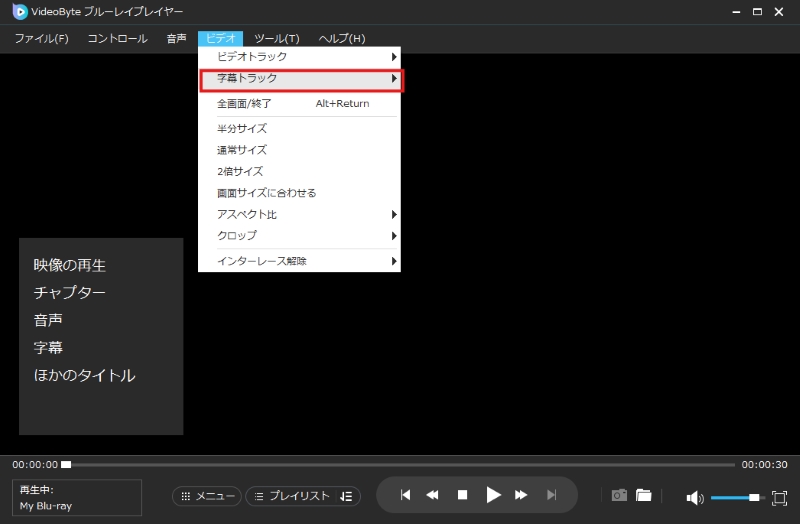Expand the アスペクト比 submenu
The image size is (800, 524).
coord(300,214)
